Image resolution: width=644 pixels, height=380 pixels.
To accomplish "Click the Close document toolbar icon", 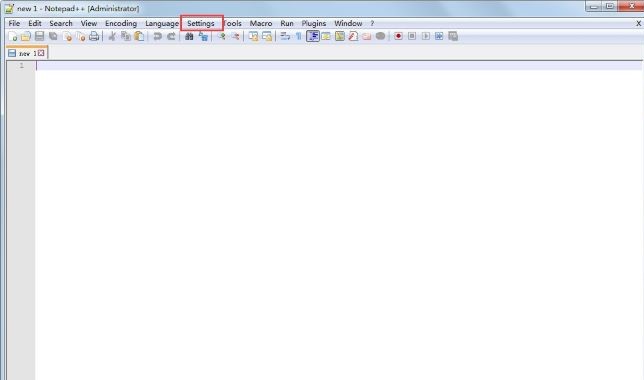I will tap(67, 36).
